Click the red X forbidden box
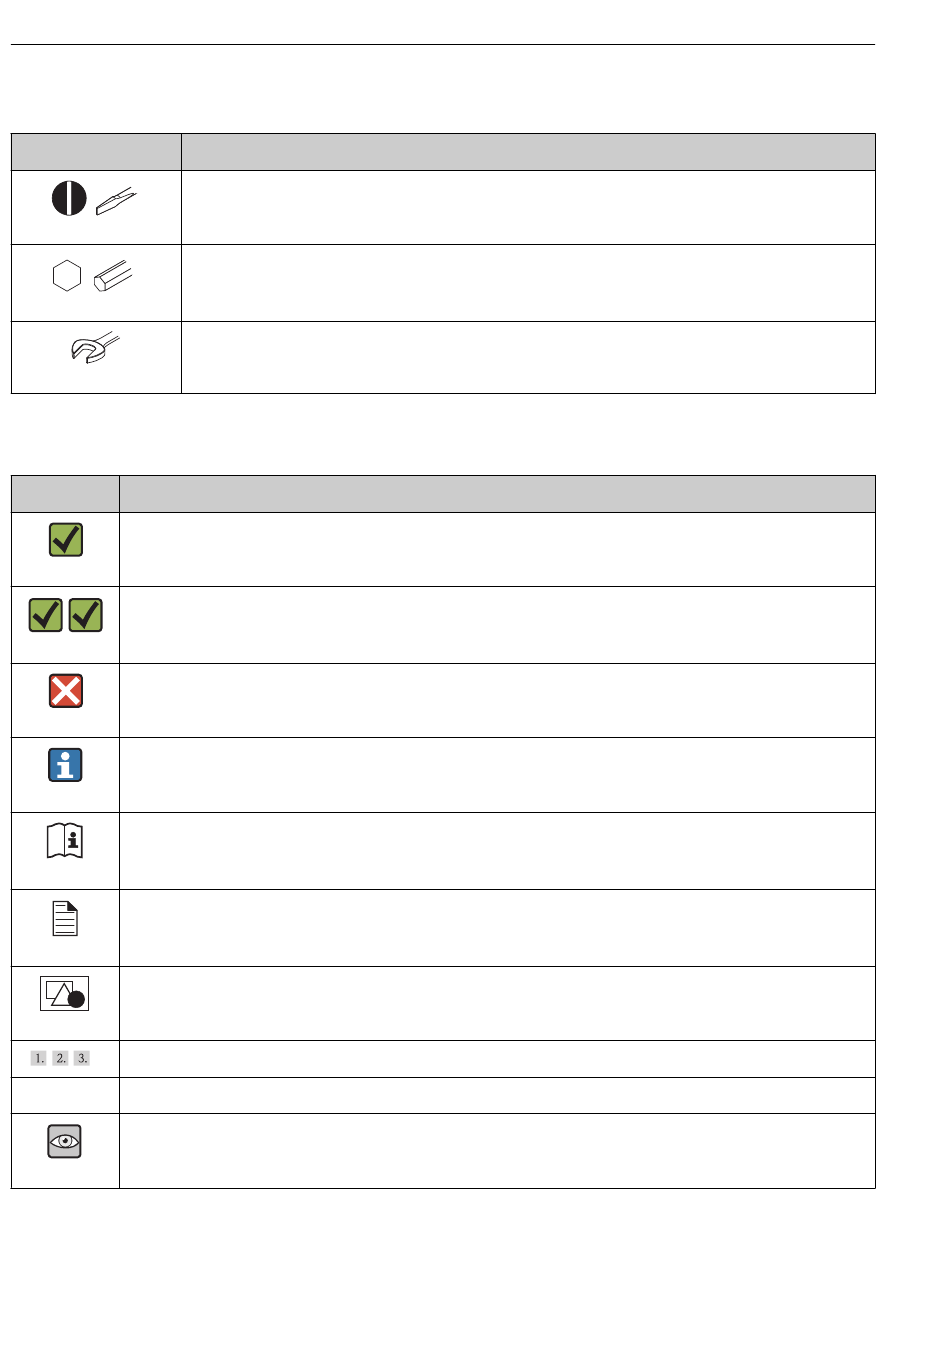 pyautogui.click(x=66, y=691)
